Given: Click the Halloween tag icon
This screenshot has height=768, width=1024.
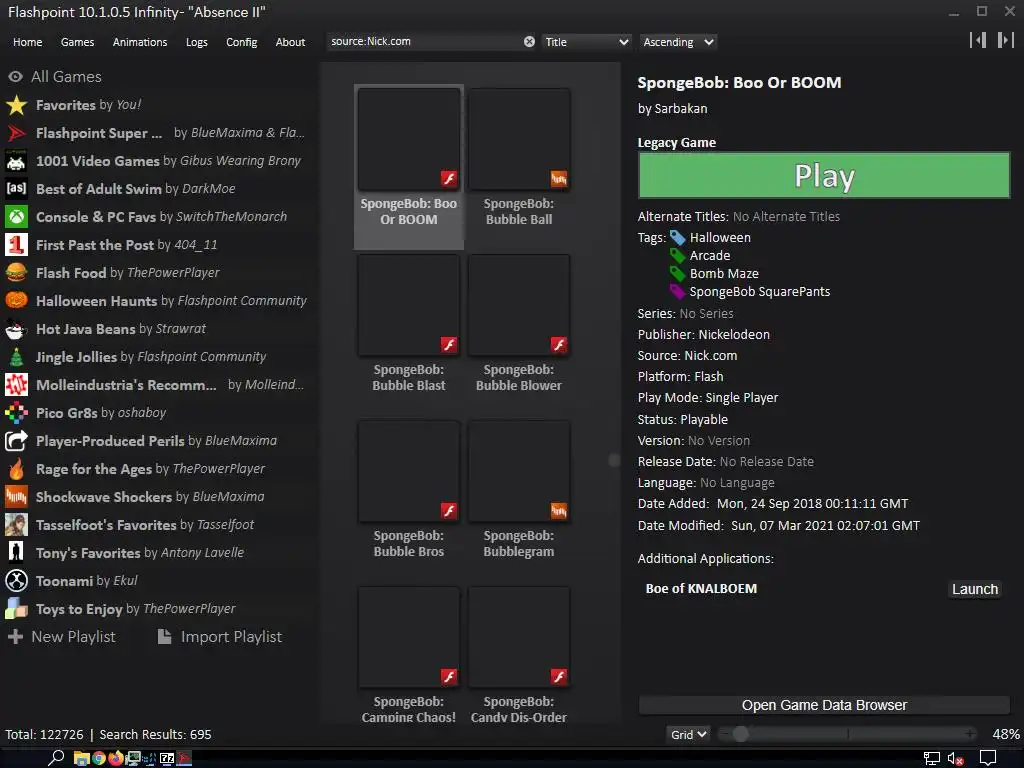Looking at the screenshot, I should coord(678,238).
